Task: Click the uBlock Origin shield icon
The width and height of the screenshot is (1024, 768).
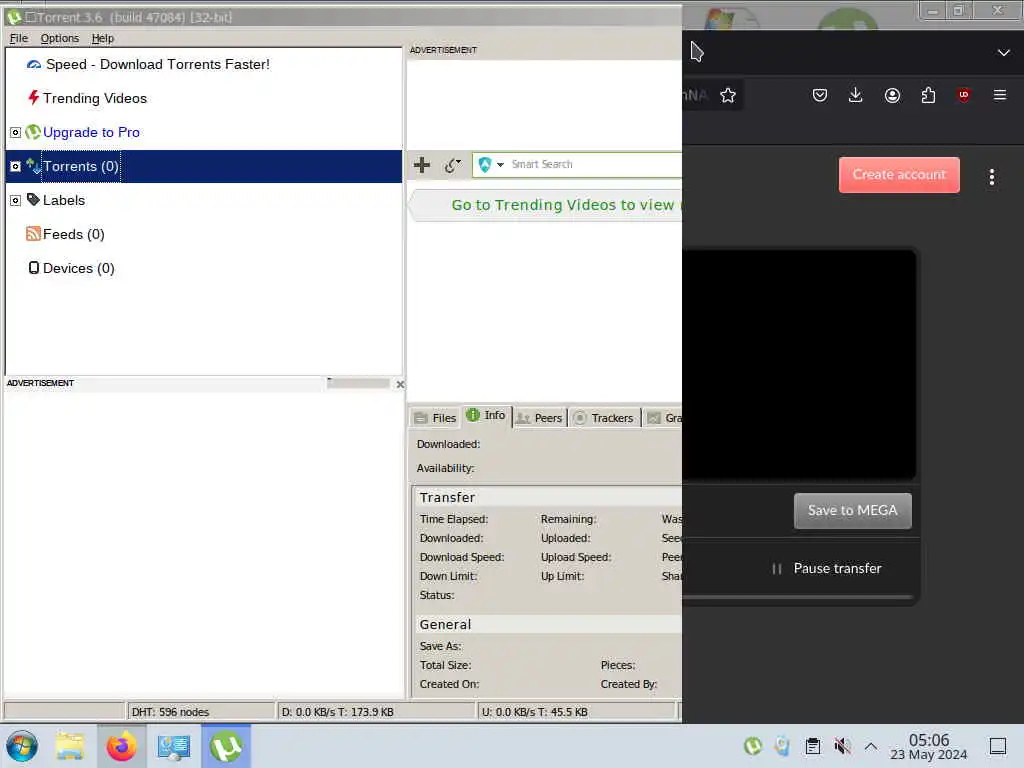Action: pyautogui.click(x=963, y=95)
